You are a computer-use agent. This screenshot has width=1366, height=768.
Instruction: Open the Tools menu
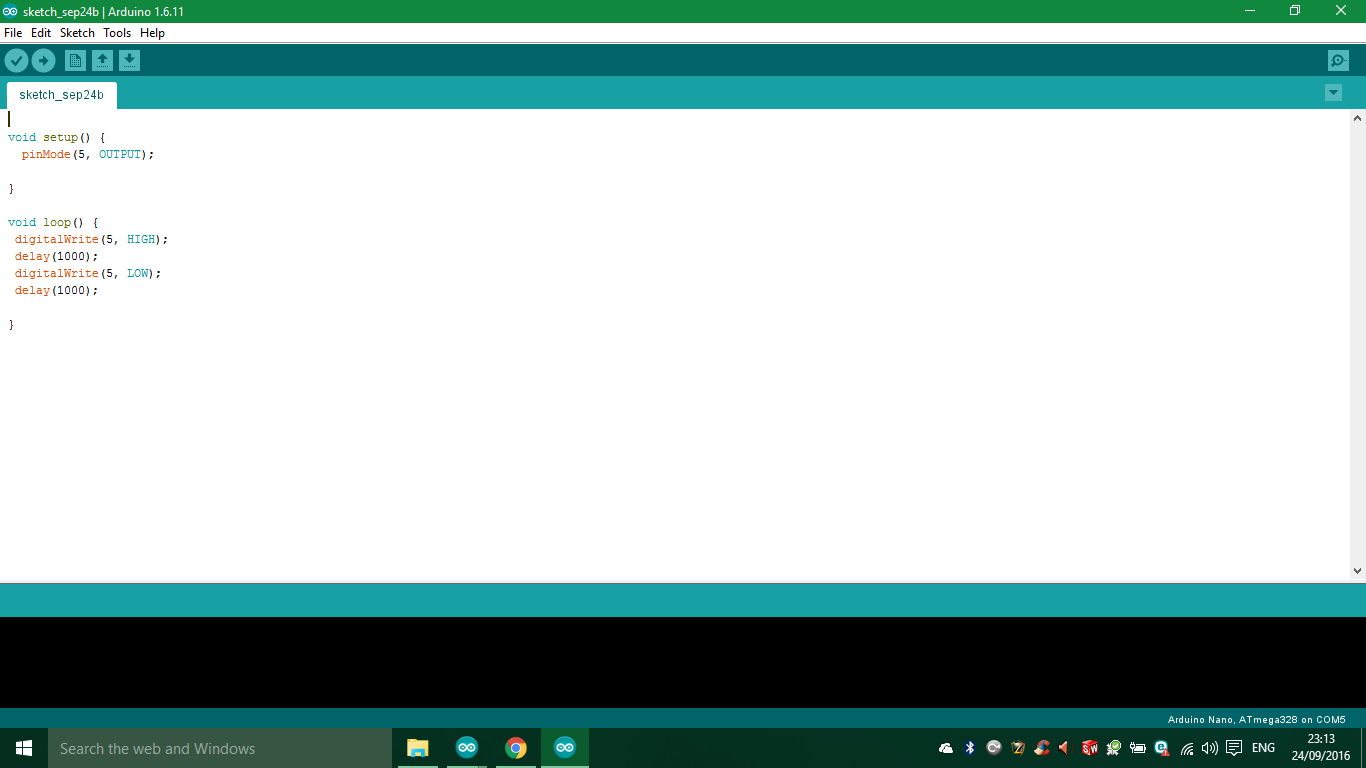pos(117,33)
